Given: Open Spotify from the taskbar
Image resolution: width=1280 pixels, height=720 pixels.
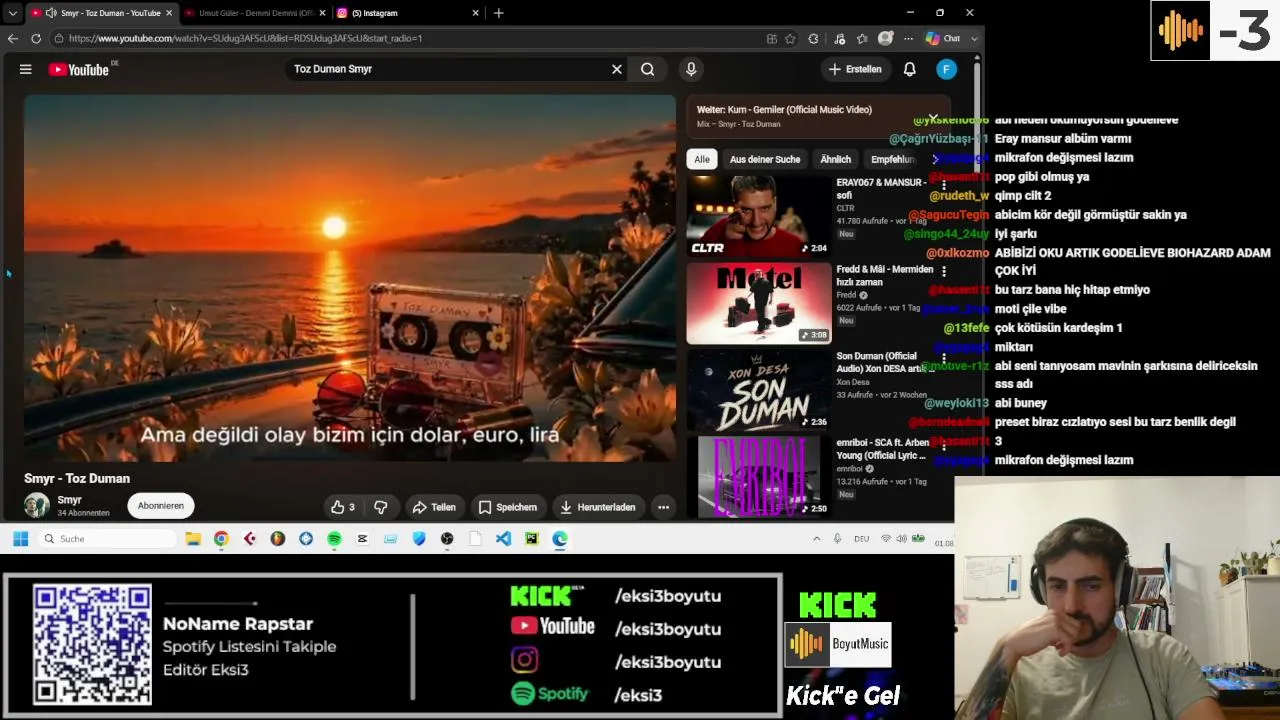Looking at the screenshot, I should [x=334, y=539].
